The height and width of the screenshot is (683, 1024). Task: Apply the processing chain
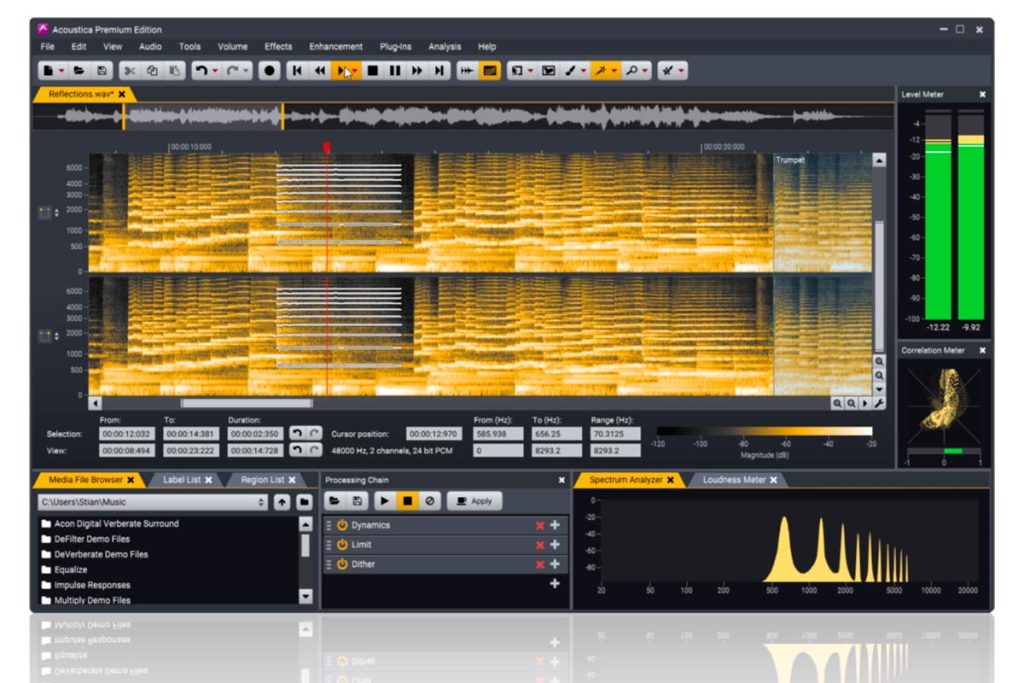[475, 501]
